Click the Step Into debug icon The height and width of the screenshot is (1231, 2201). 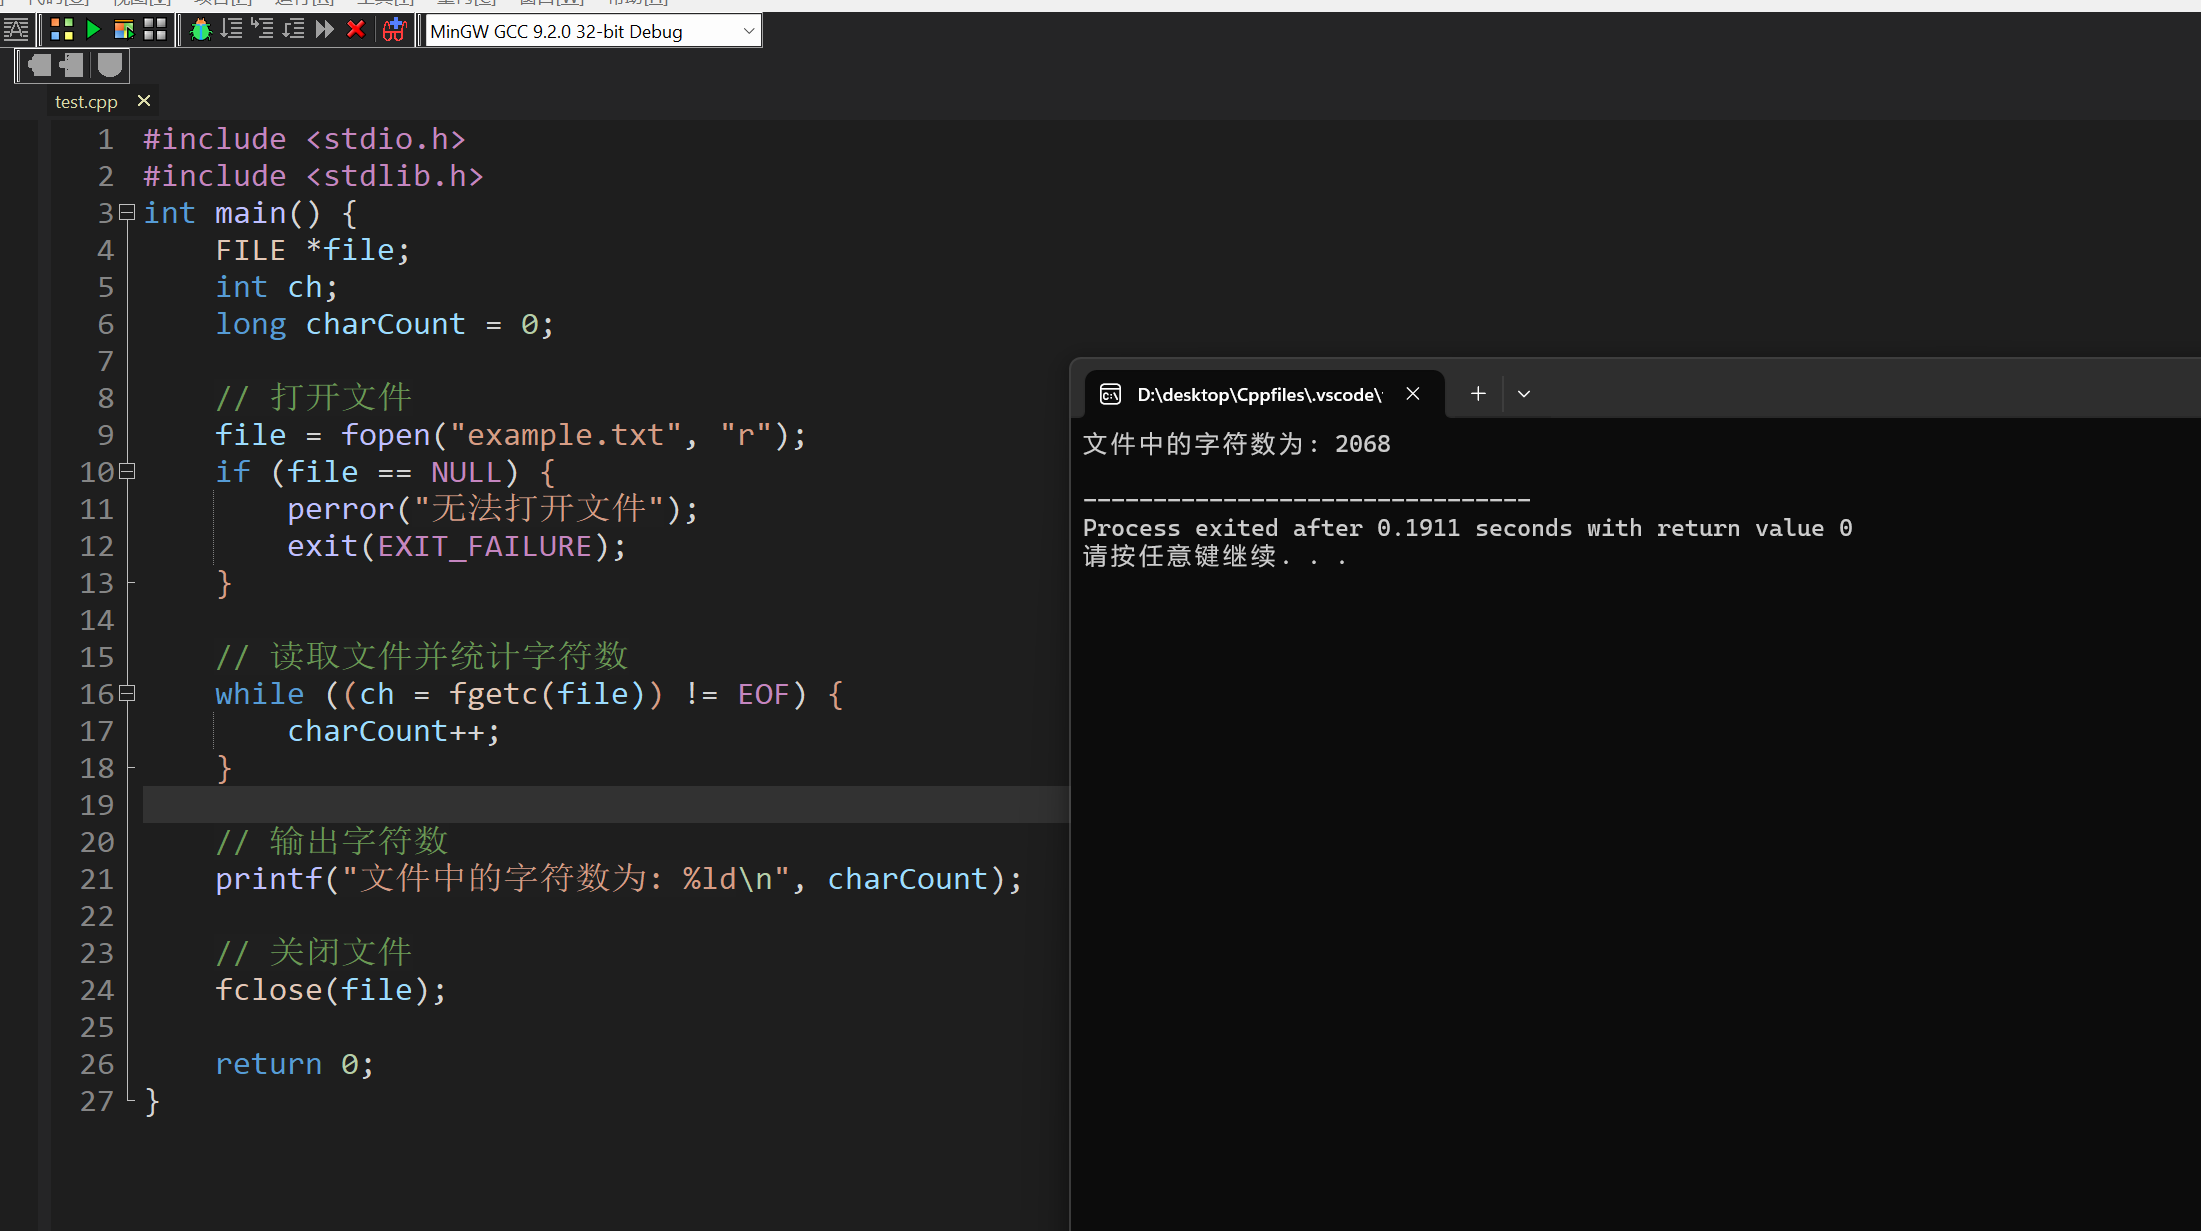[263, 29]
